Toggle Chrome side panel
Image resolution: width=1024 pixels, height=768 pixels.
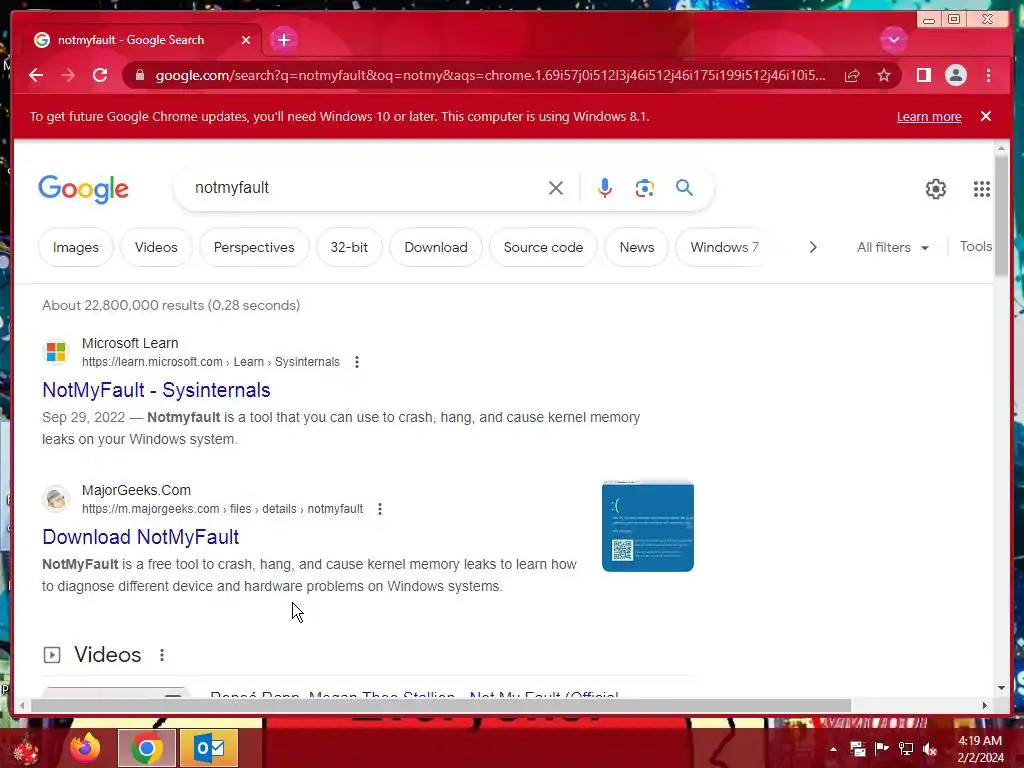[923, 76]
